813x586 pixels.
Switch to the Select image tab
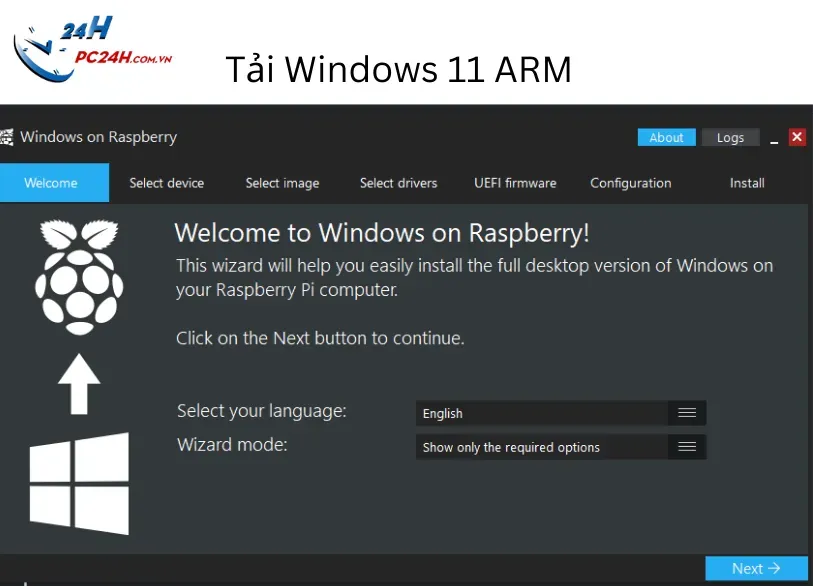pos(282,183)
